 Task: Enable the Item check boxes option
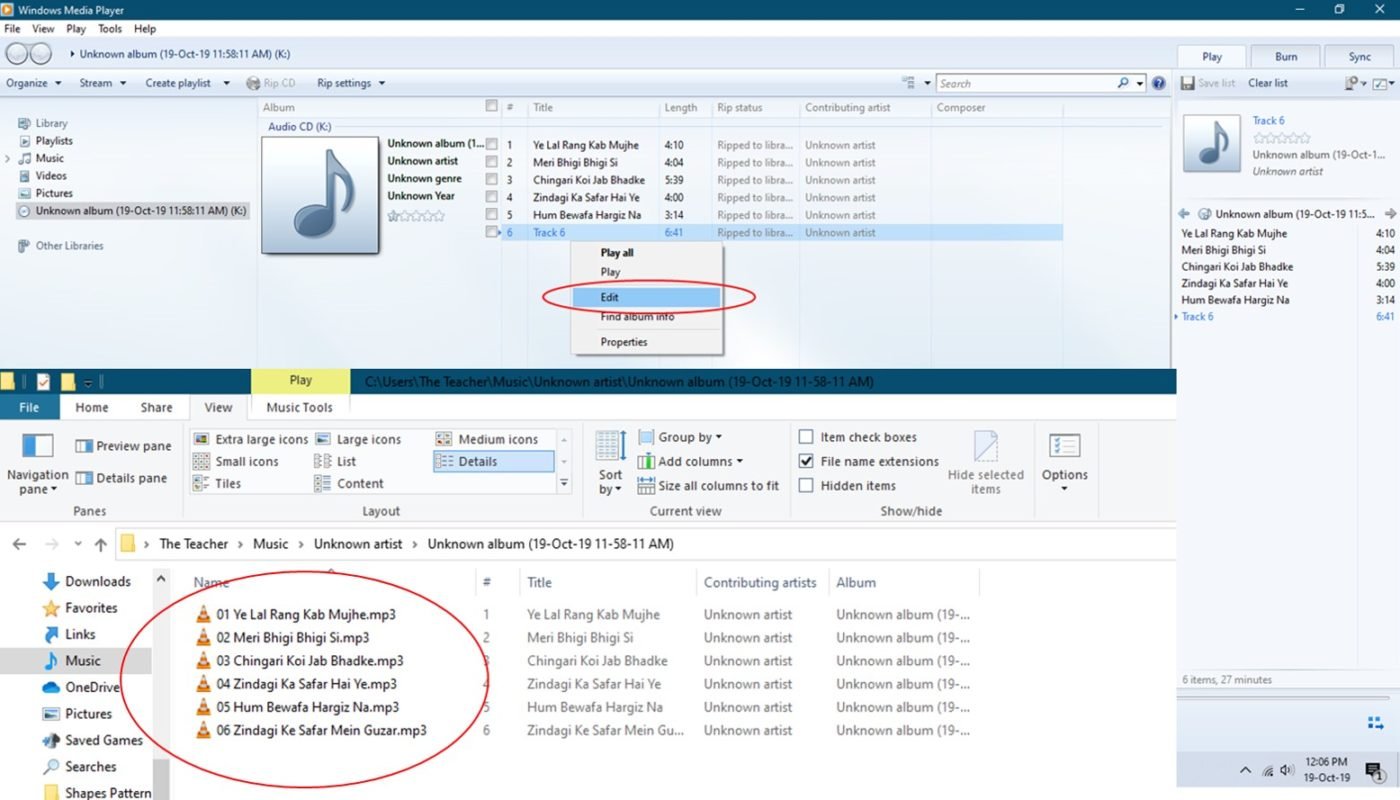pyautogui.click(x=806, y=437)
